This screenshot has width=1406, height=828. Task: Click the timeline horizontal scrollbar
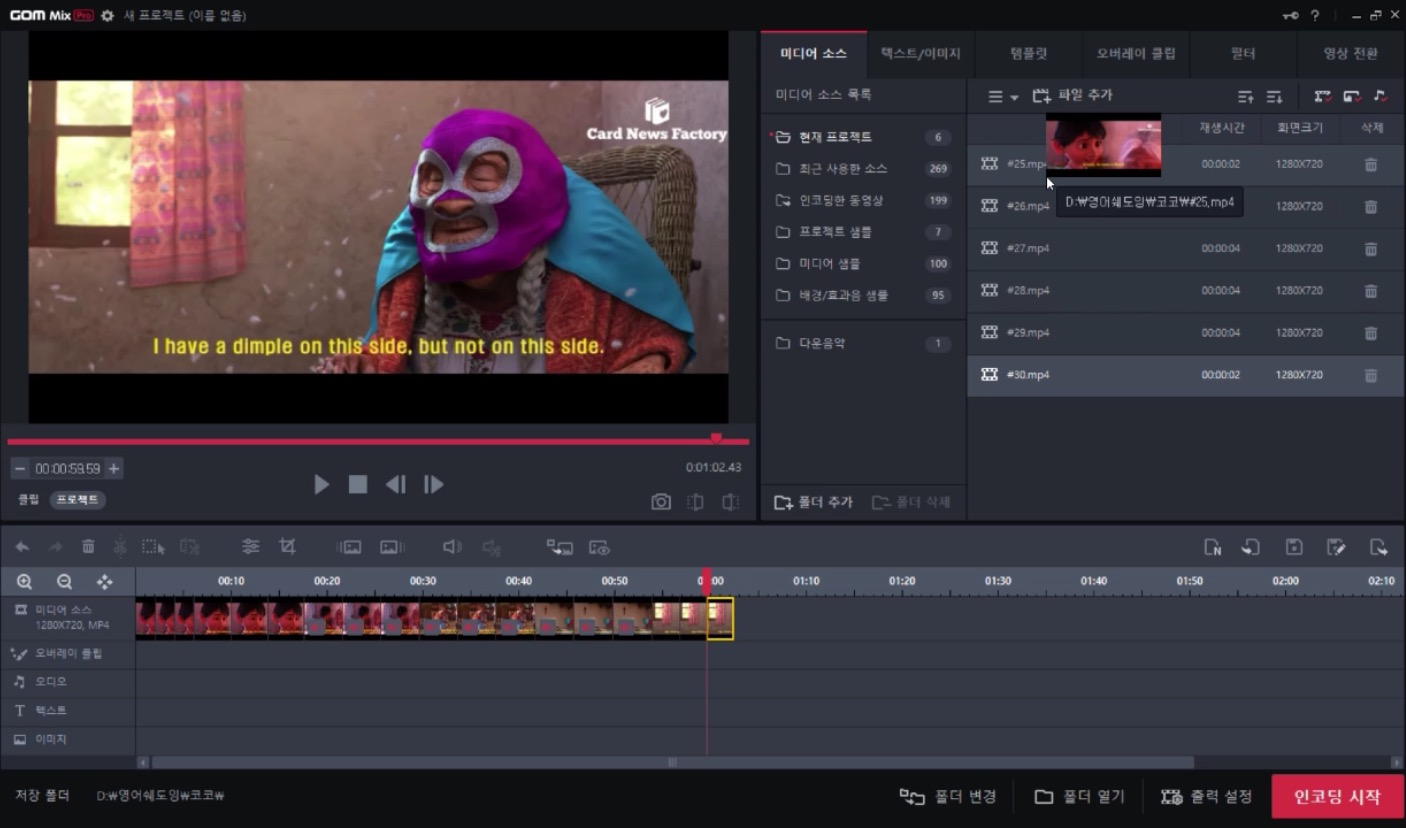tap(672, 762)
